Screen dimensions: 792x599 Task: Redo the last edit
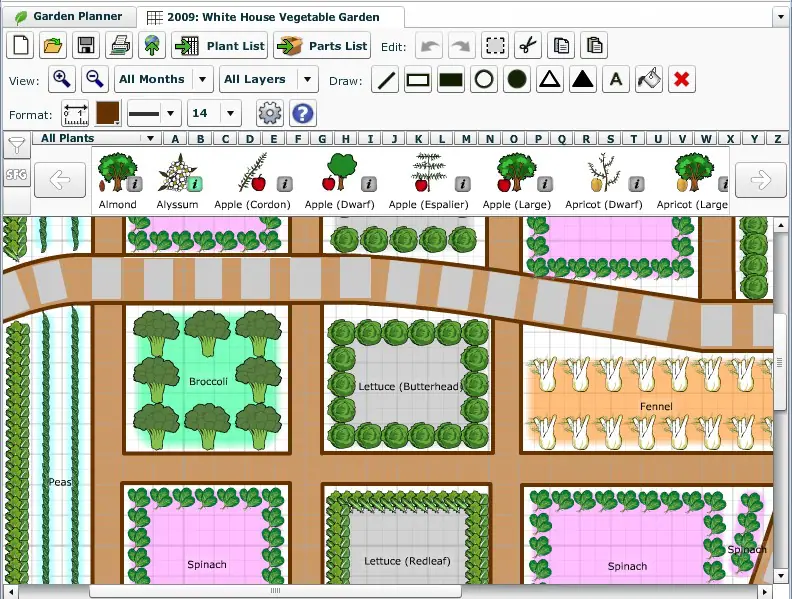(461, 46)
